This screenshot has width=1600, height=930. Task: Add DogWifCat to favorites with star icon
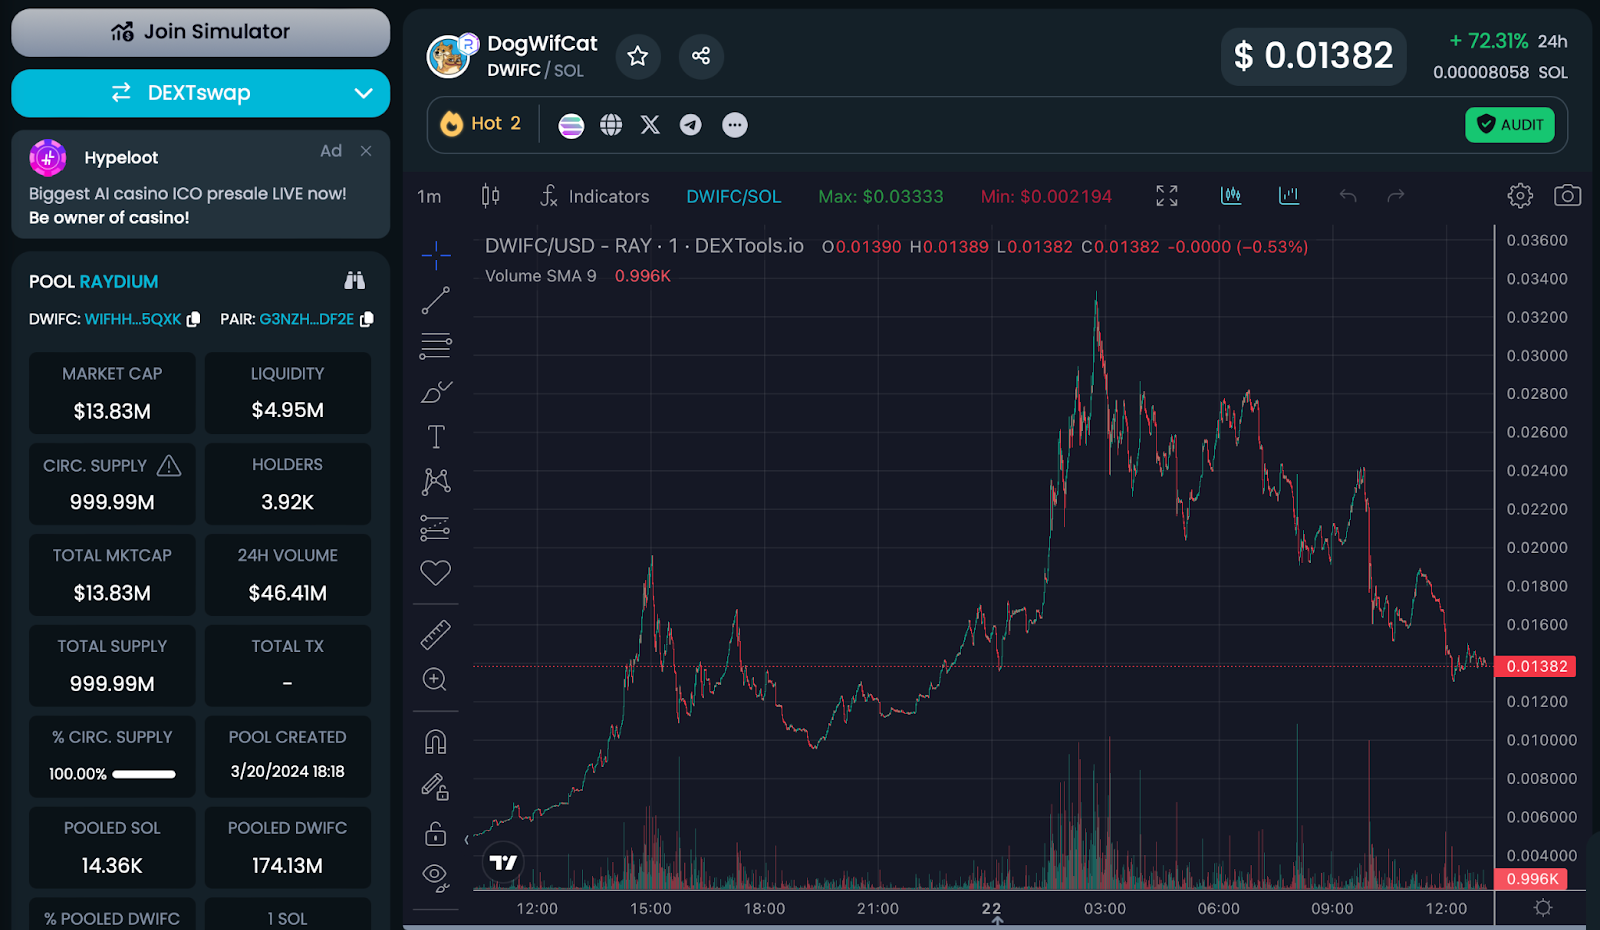(x=638, y=56)
